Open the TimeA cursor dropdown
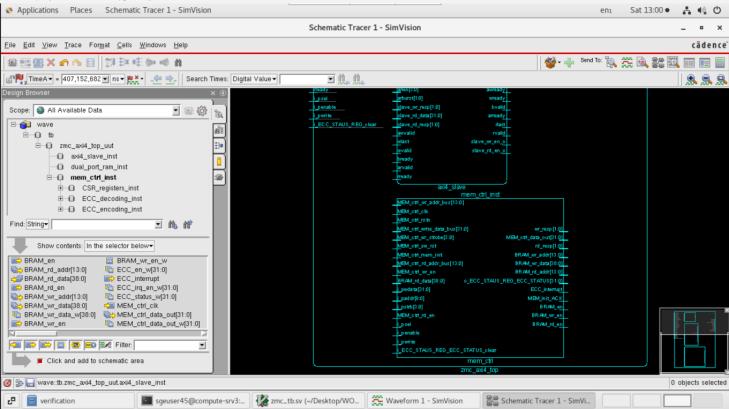 (x=40, y=79)
